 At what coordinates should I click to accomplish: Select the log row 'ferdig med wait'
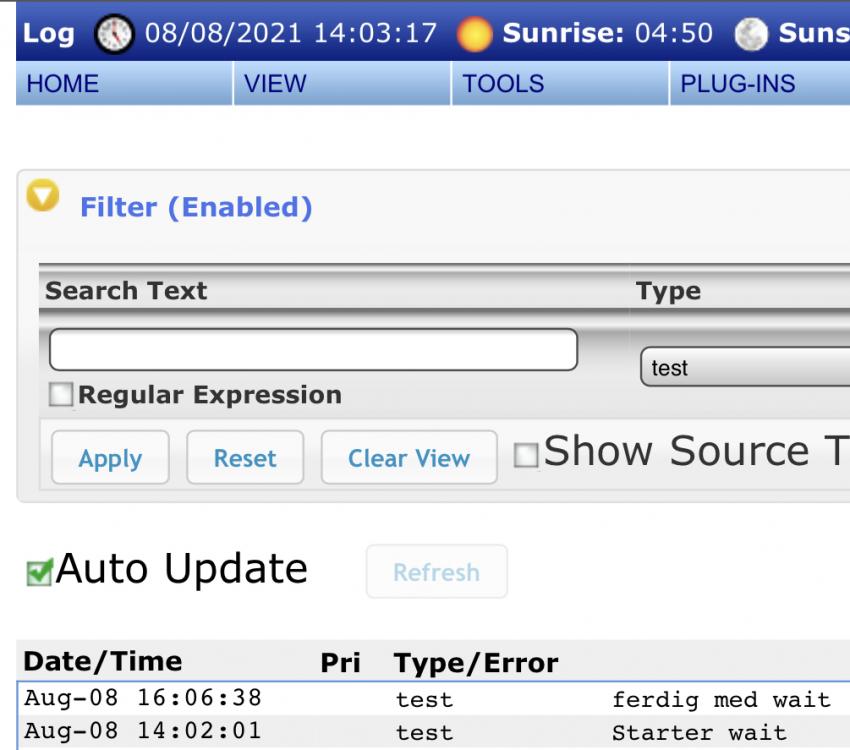720,700
